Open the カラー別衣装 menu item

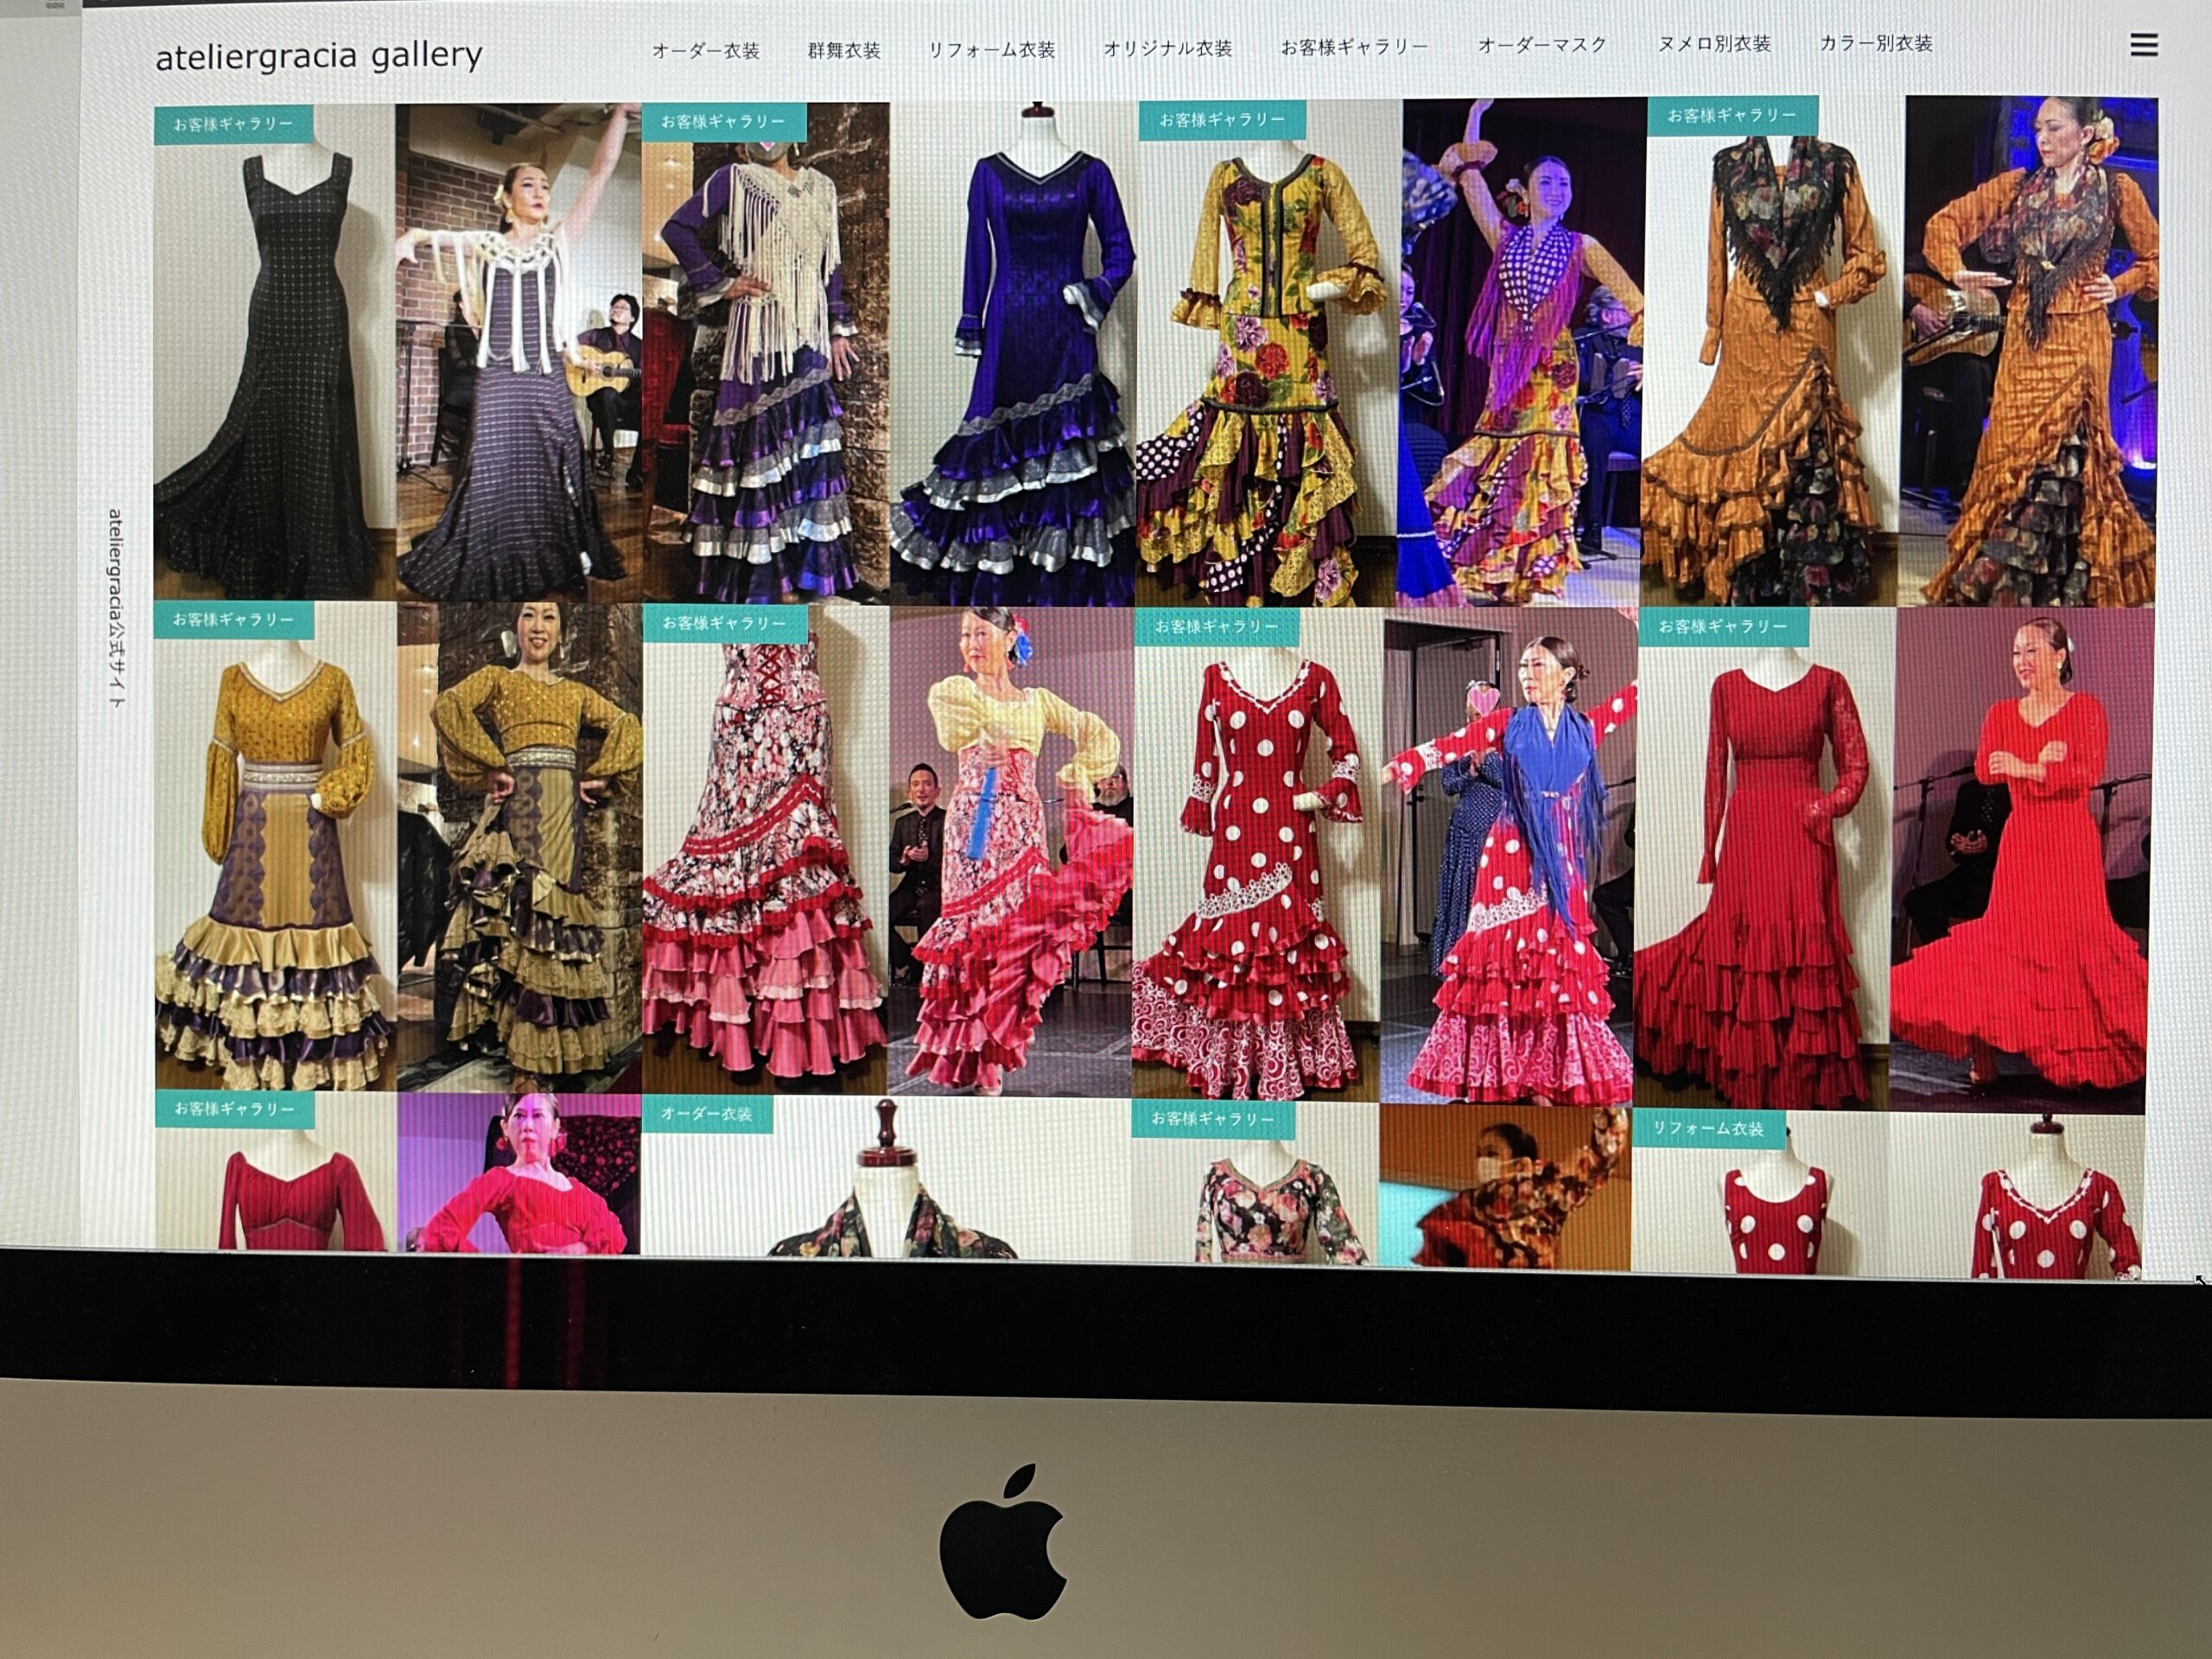(1876, 43)
